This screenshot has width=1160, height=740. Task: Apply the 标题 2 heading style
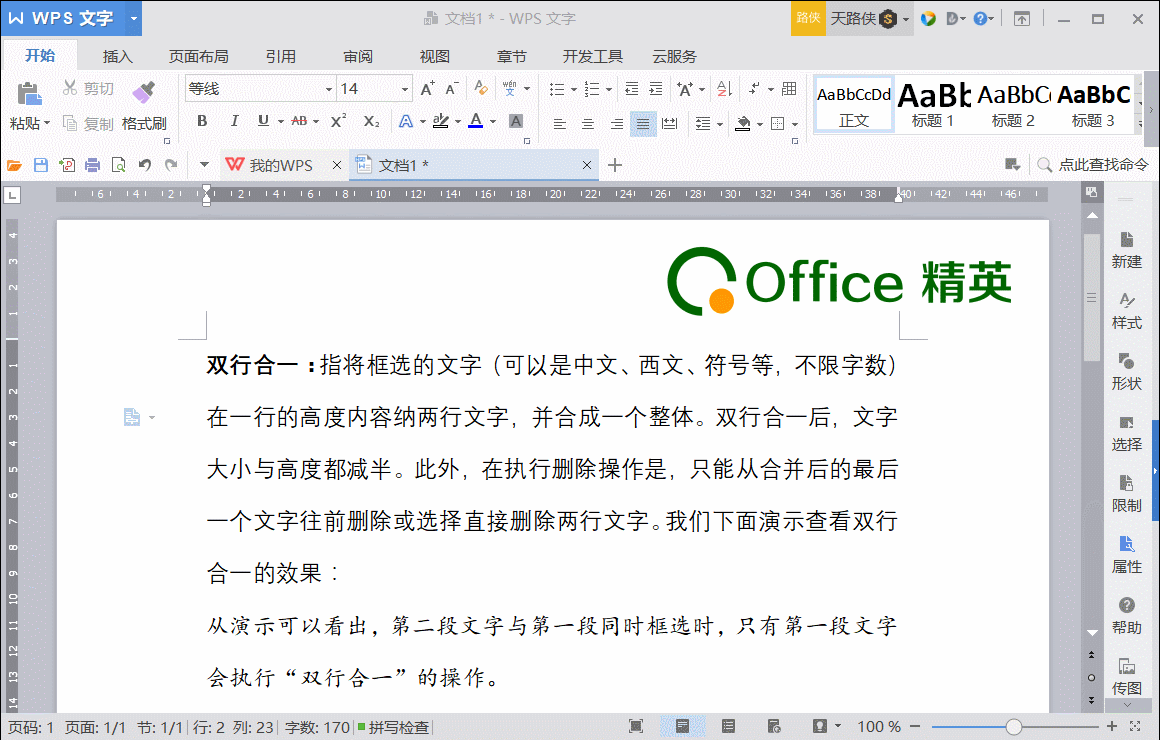click(x=1013, y=105)
